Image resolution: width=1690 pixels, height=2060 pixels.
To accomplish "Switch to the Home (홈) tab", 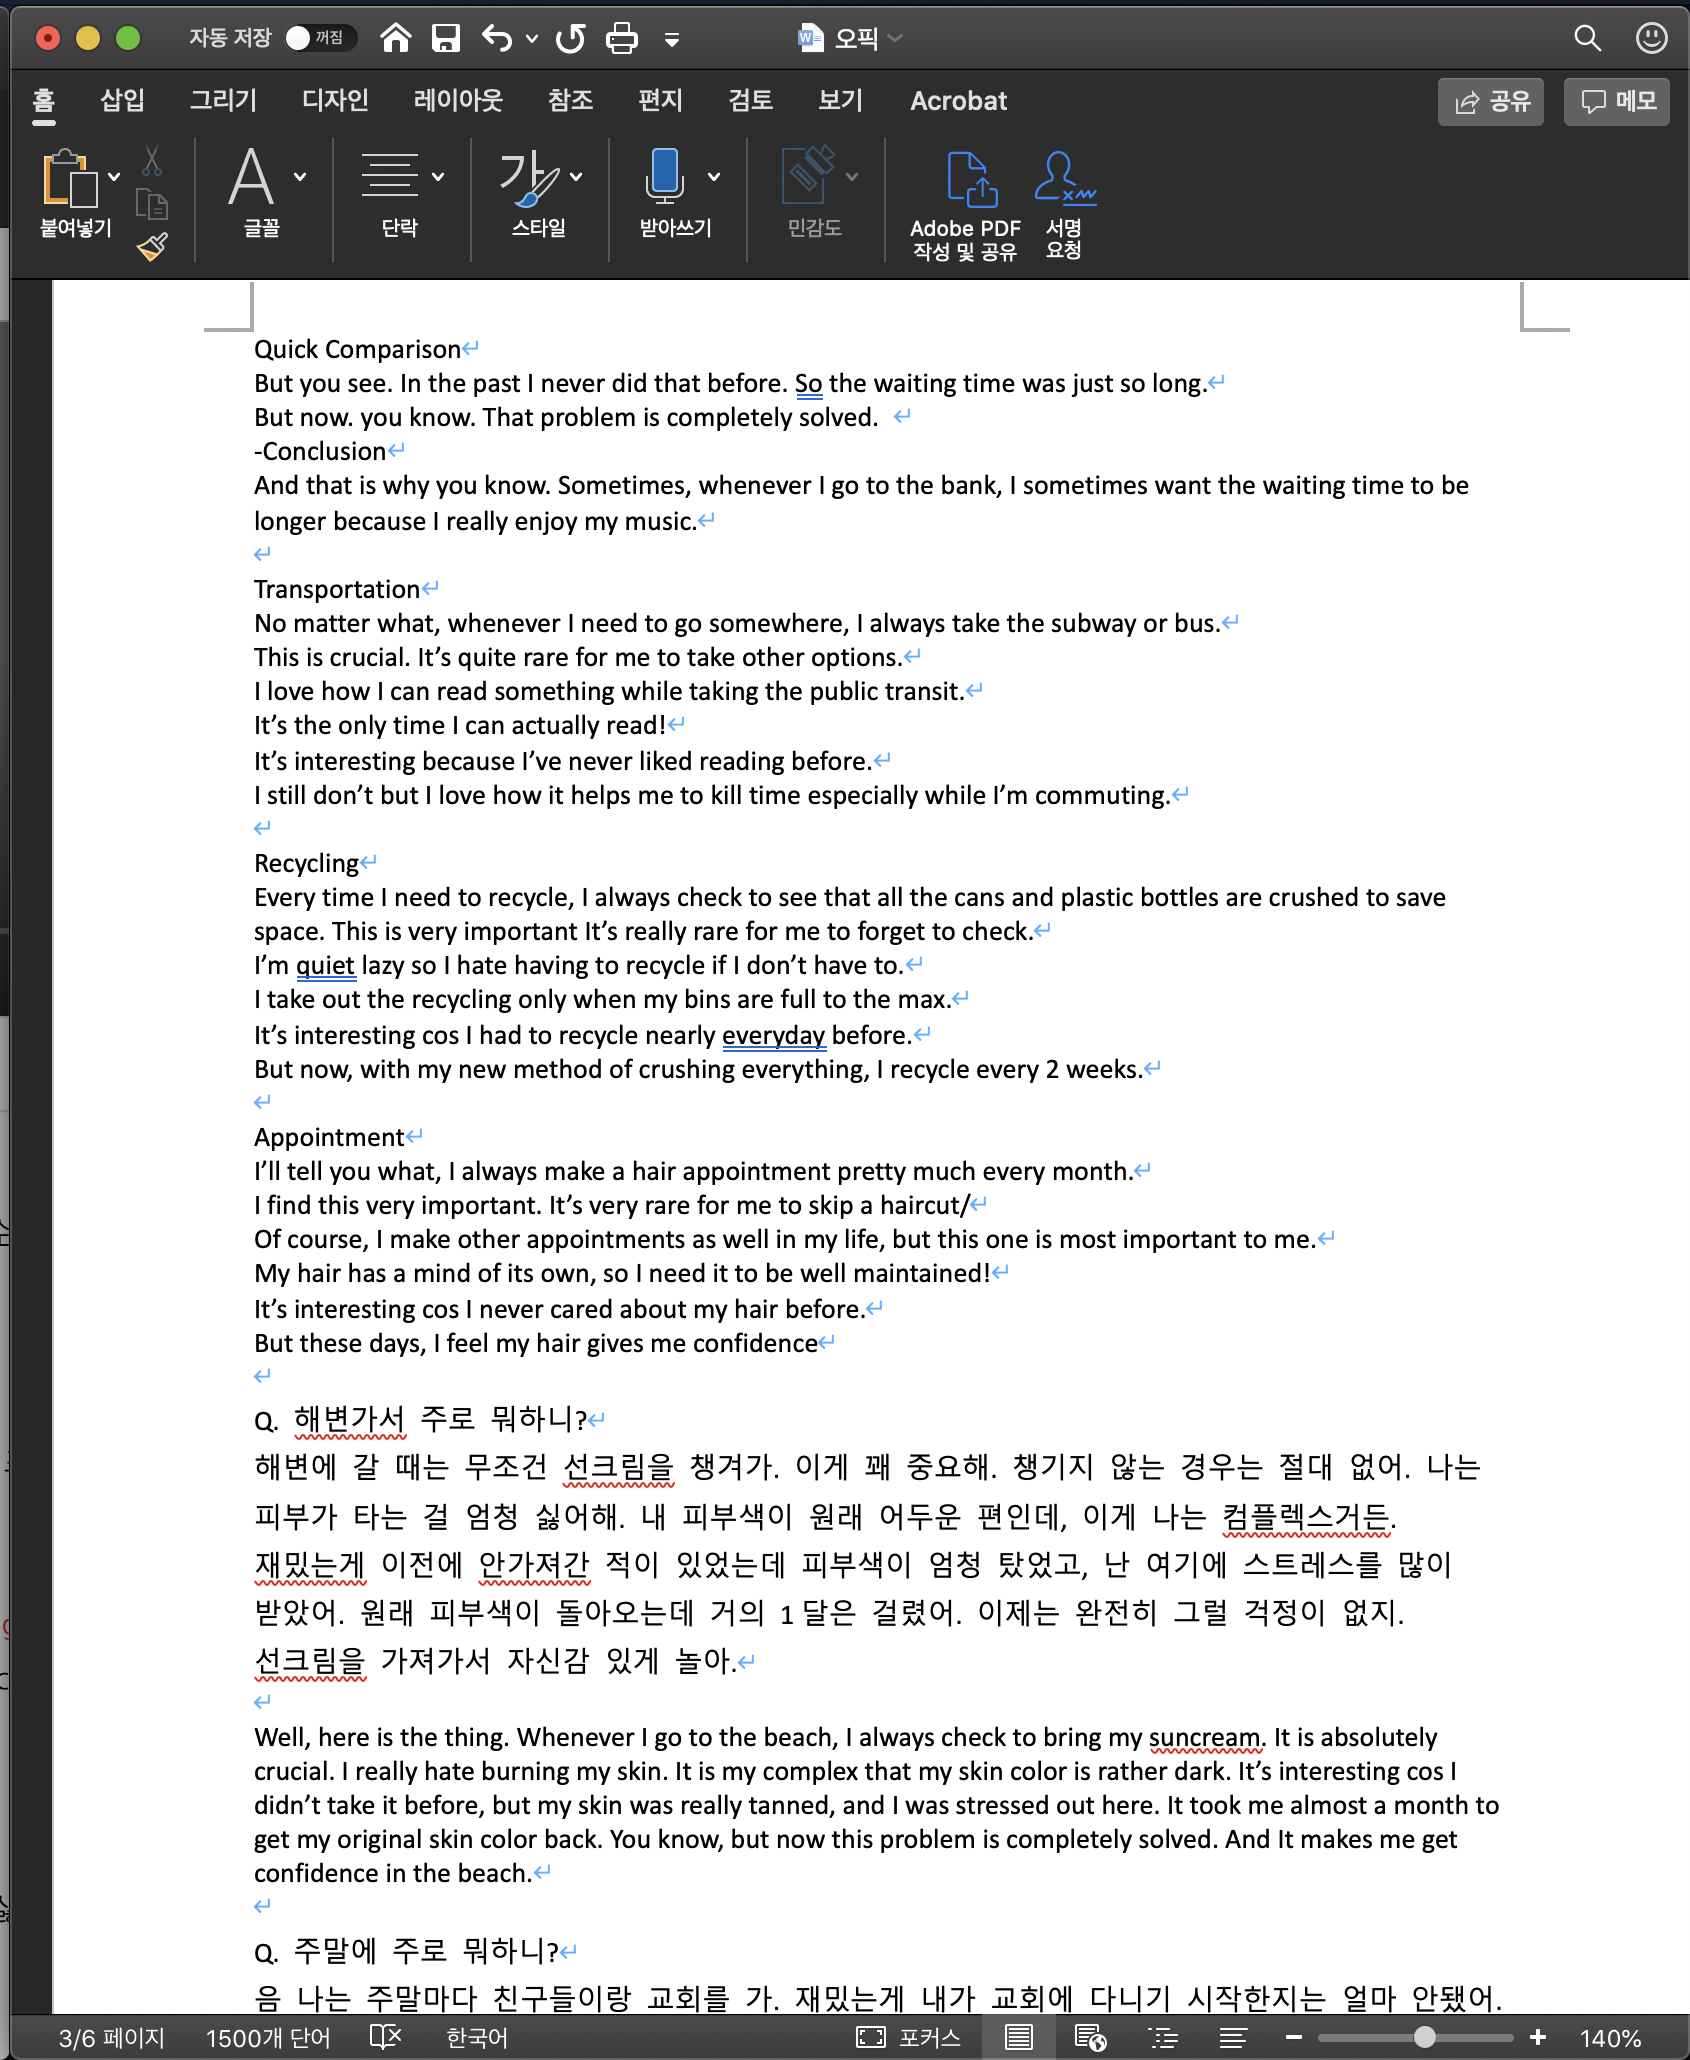I will [x=43, y=100].
